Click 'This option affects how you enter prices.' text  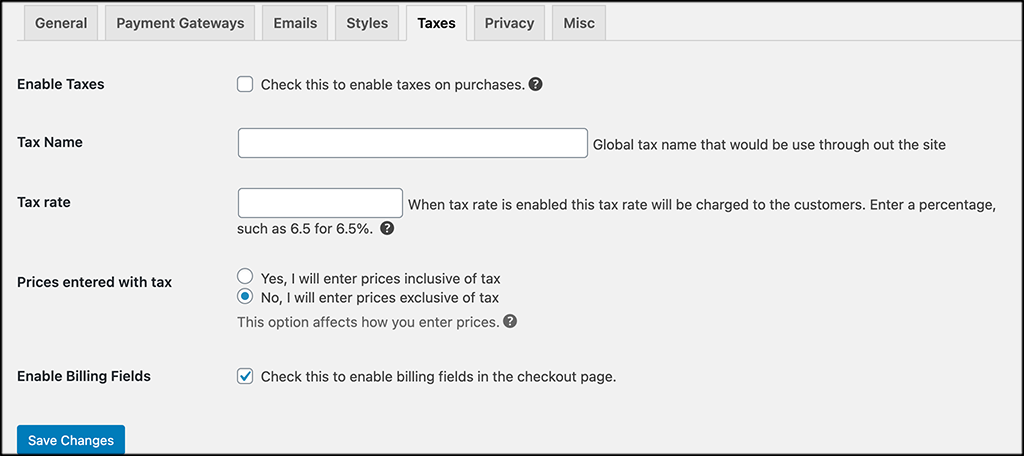click(368, 322)
